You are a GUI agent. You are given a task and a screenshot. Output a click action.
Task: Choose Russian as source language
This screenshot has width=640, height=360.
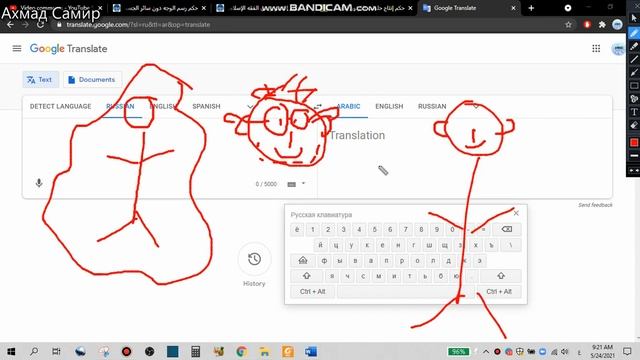coord(120,107)
